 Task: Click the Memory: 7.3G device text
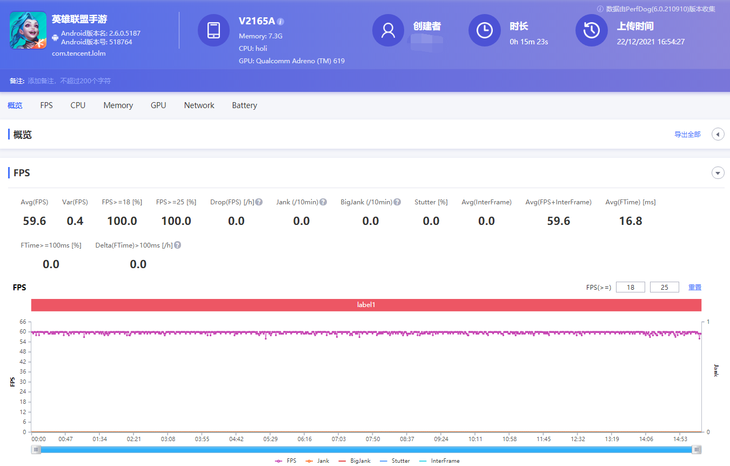click(x=260, y=36)
